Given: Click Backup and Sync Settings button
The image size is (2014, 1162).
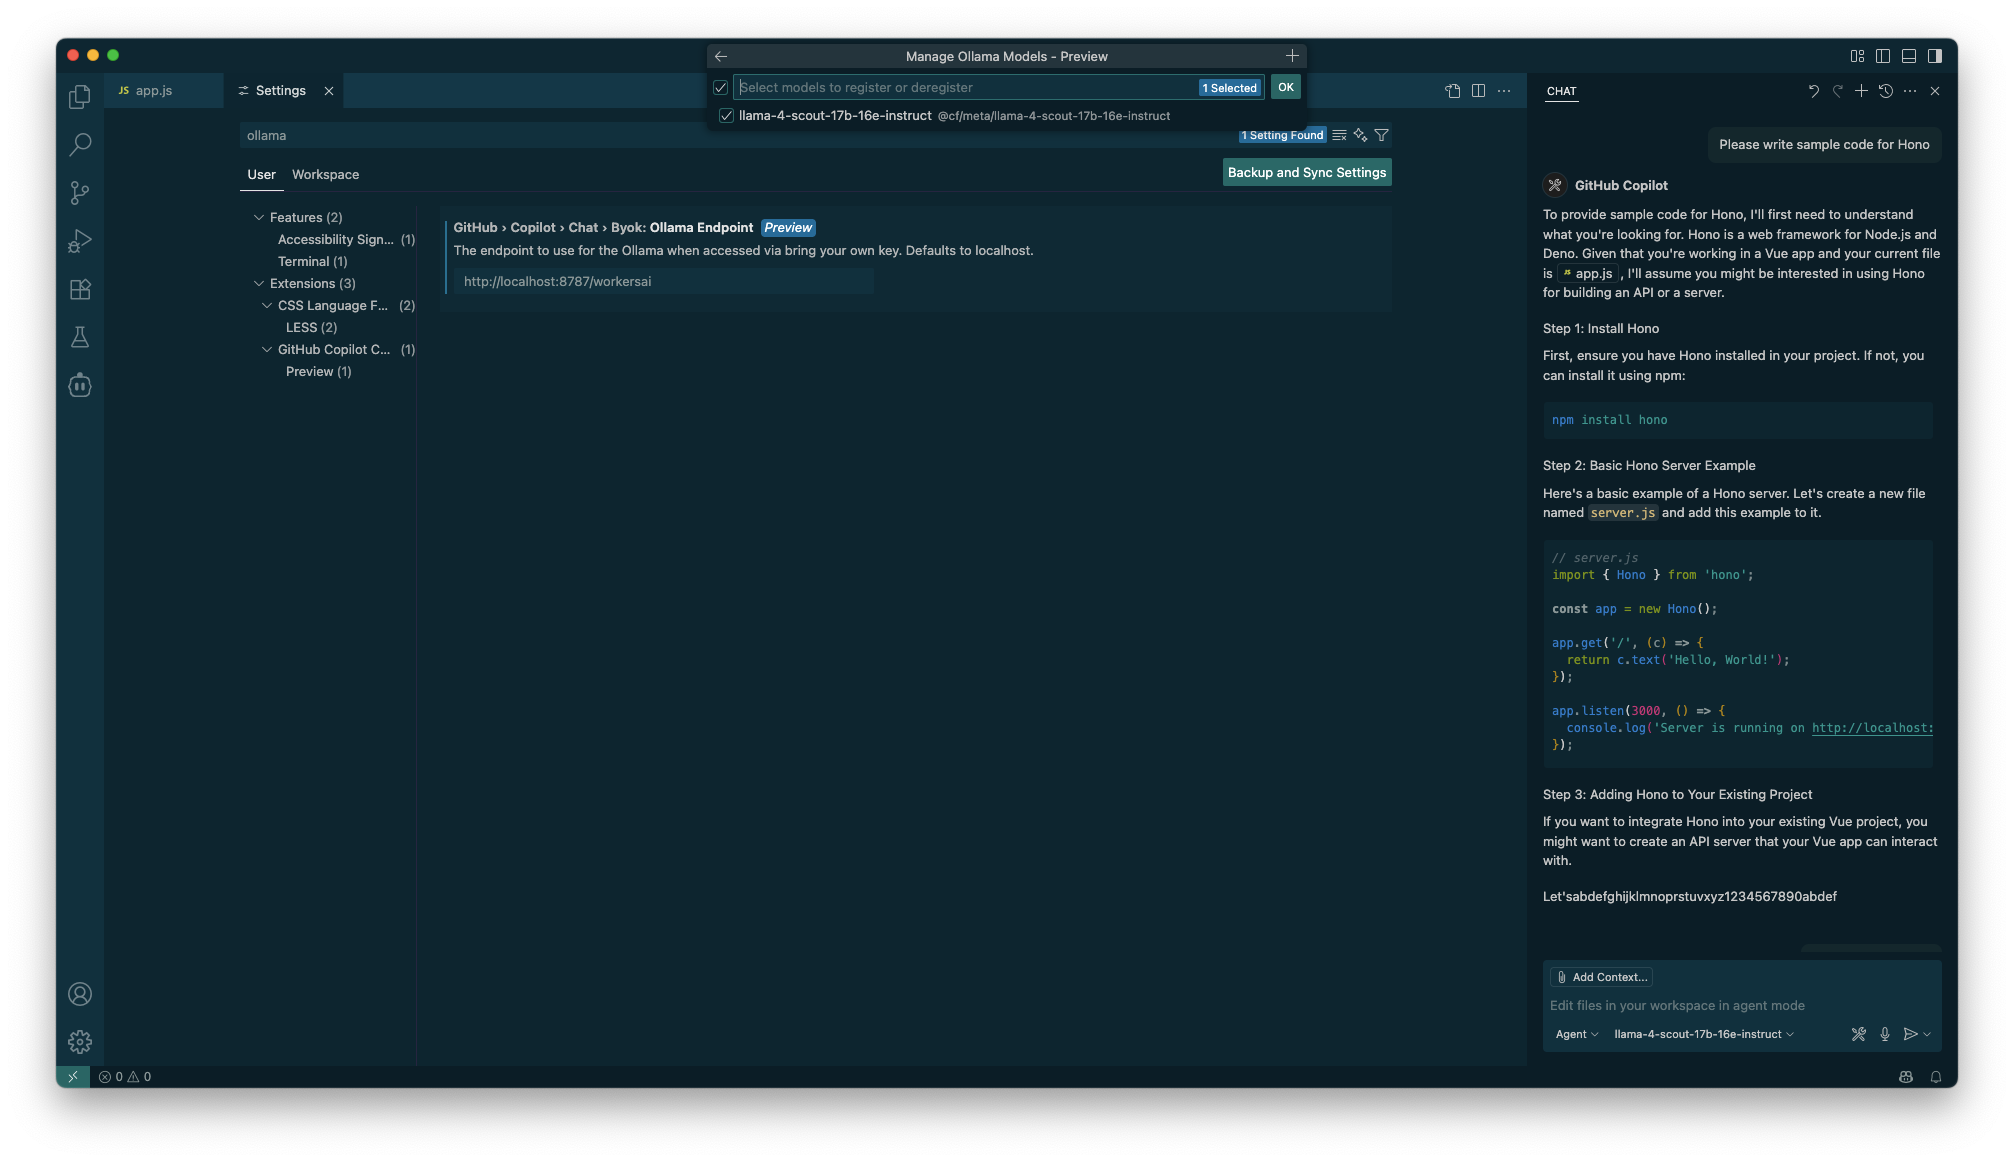Looking at the screenshot, I should pyautogui.click(x=1306, y=172).
